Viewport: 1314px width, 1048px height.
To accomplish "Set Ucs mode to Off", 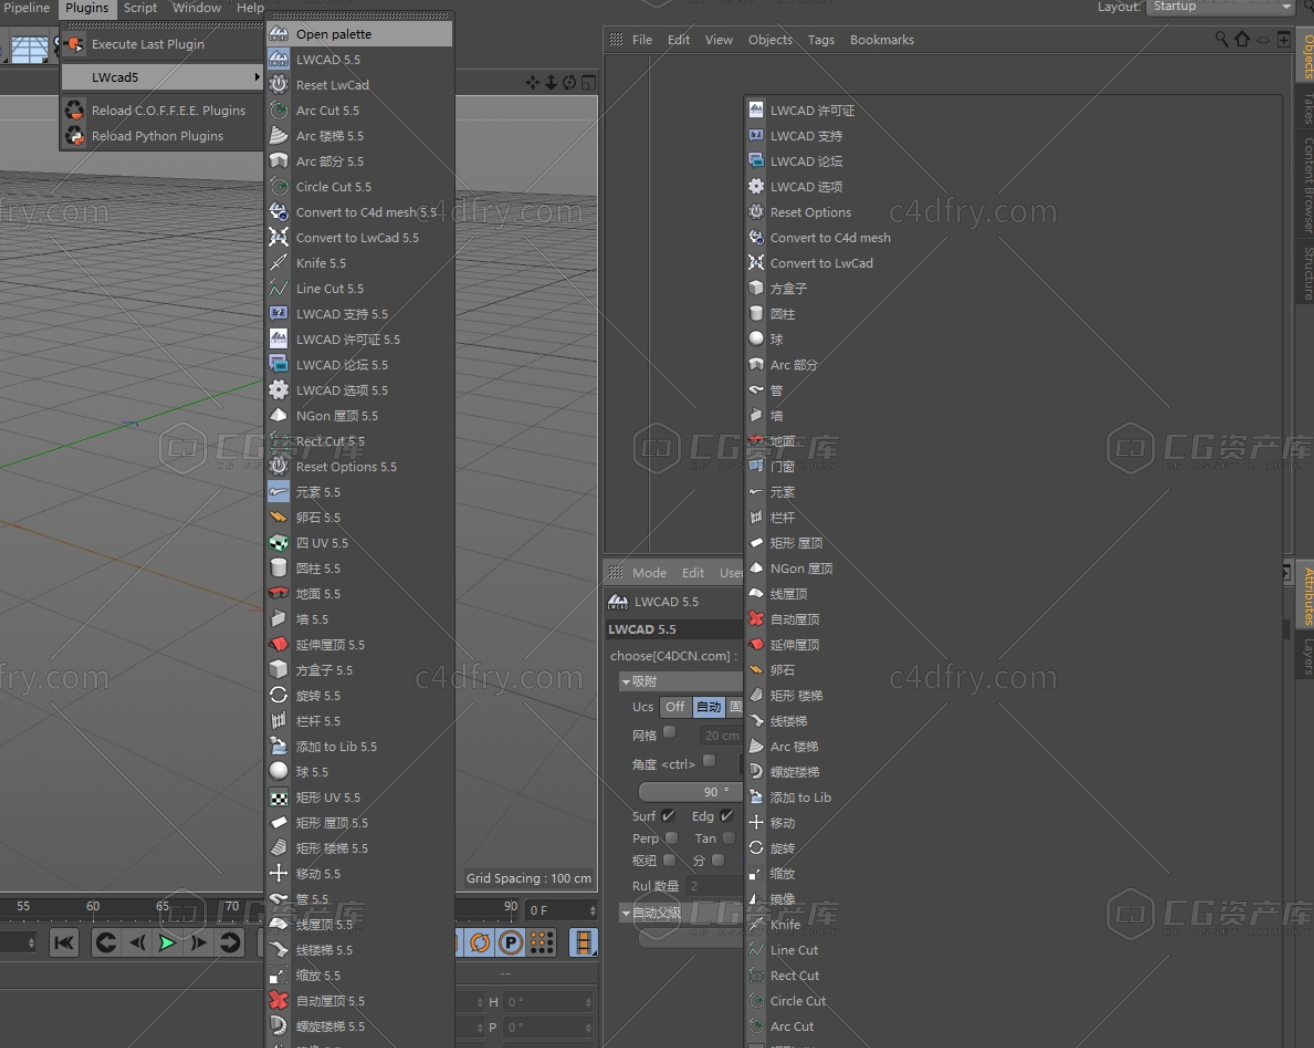I will [675, 707].
